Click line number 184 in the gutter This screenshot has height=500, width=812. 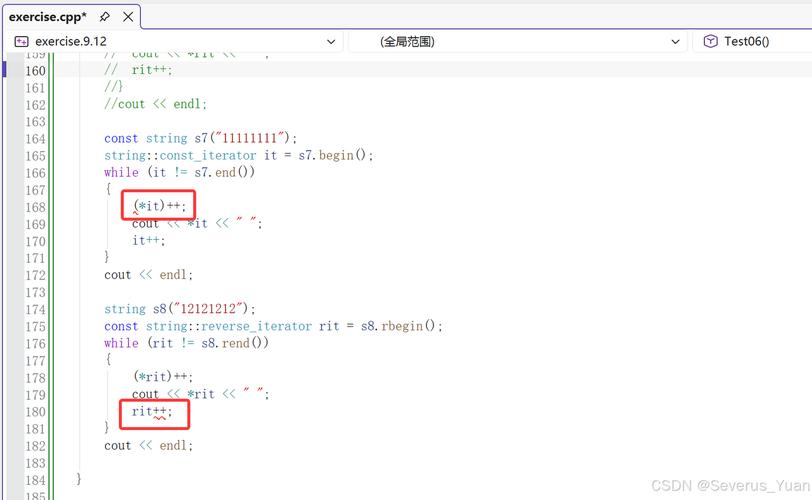point(35,480)
